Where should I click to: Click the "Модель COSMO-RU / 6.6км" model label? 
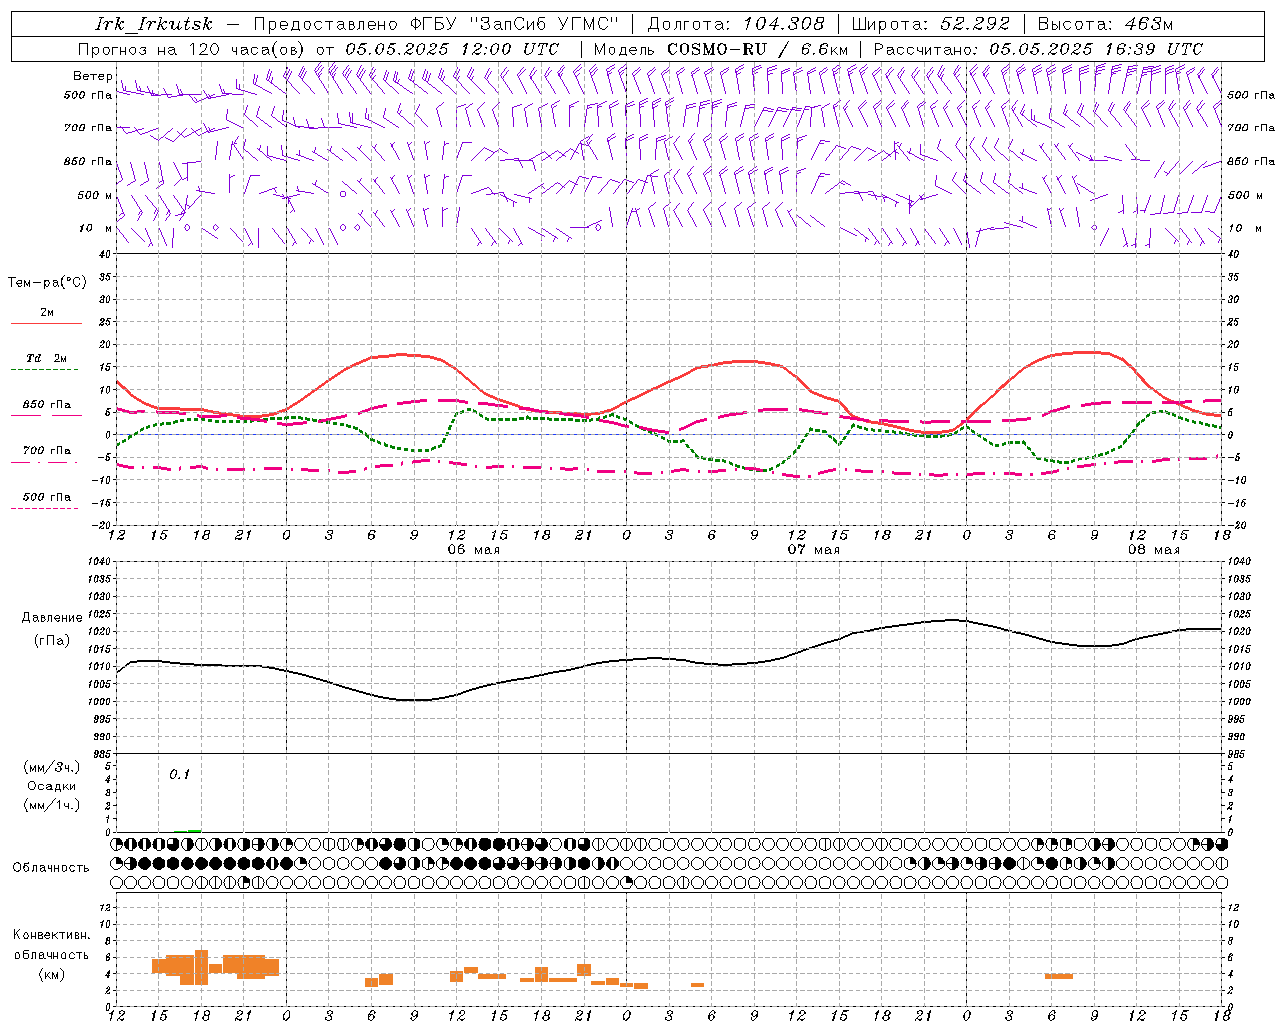point(720,49)
